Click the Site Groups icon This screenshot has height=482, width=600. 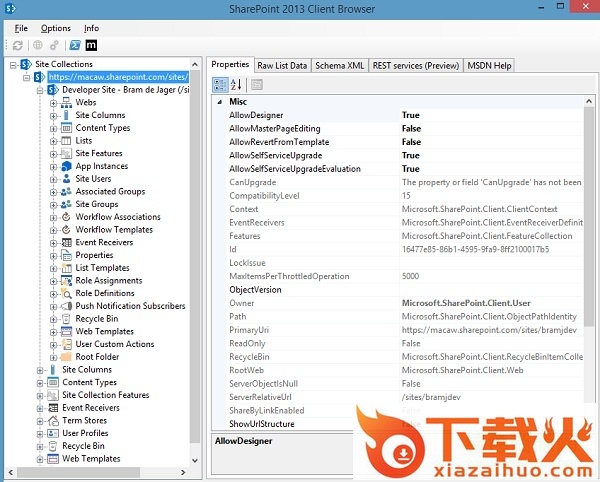coord(66,204)
